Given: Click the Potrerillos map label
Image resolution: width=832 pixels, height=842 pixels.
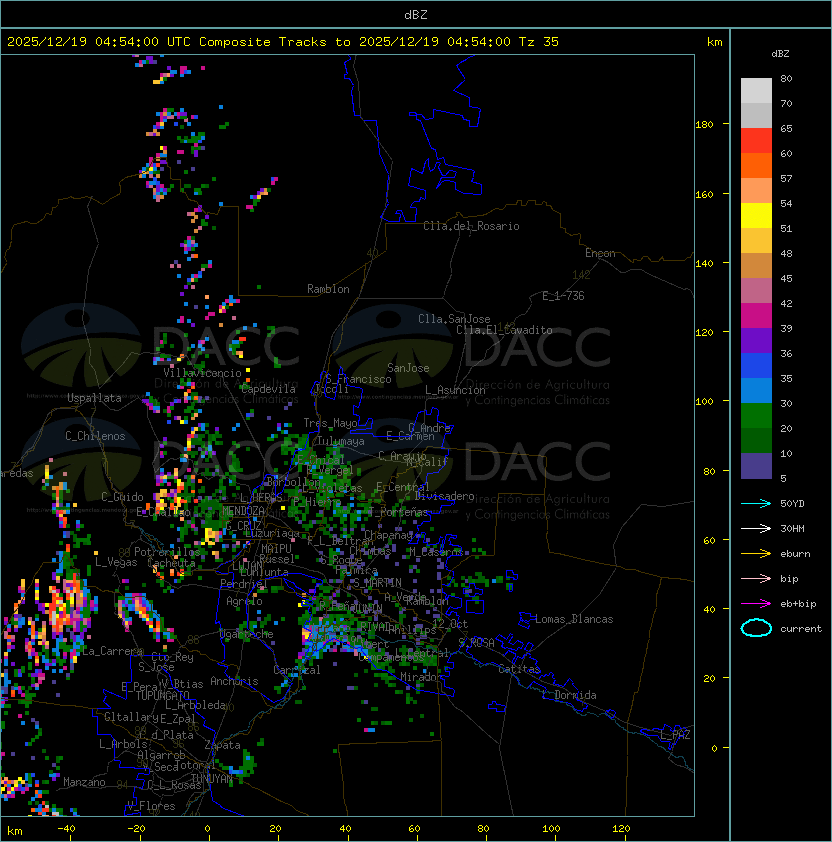Looking at the screenshot, I should 167,552.
